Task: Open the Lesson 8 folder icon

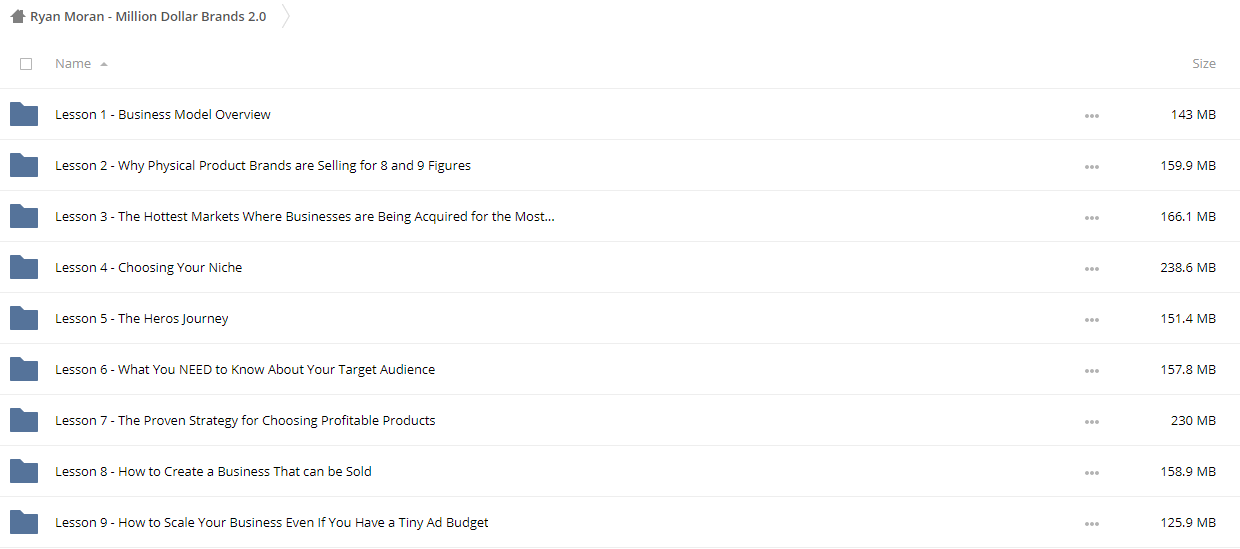Action: [24, 471]
